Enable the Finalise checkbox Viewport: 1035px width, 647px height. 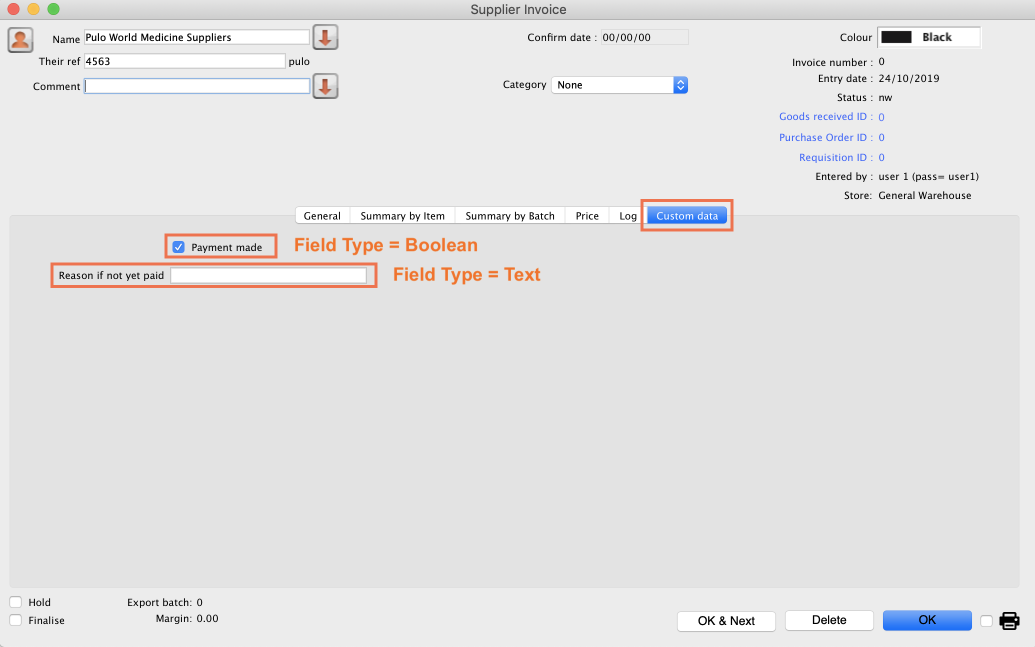click(16, 620)
